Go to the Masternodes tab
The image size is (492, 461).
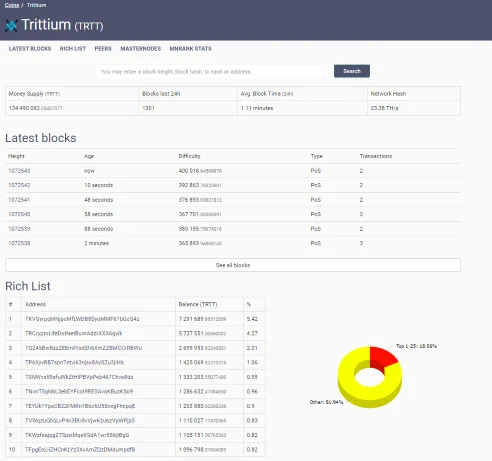click(x=141, y=49)
